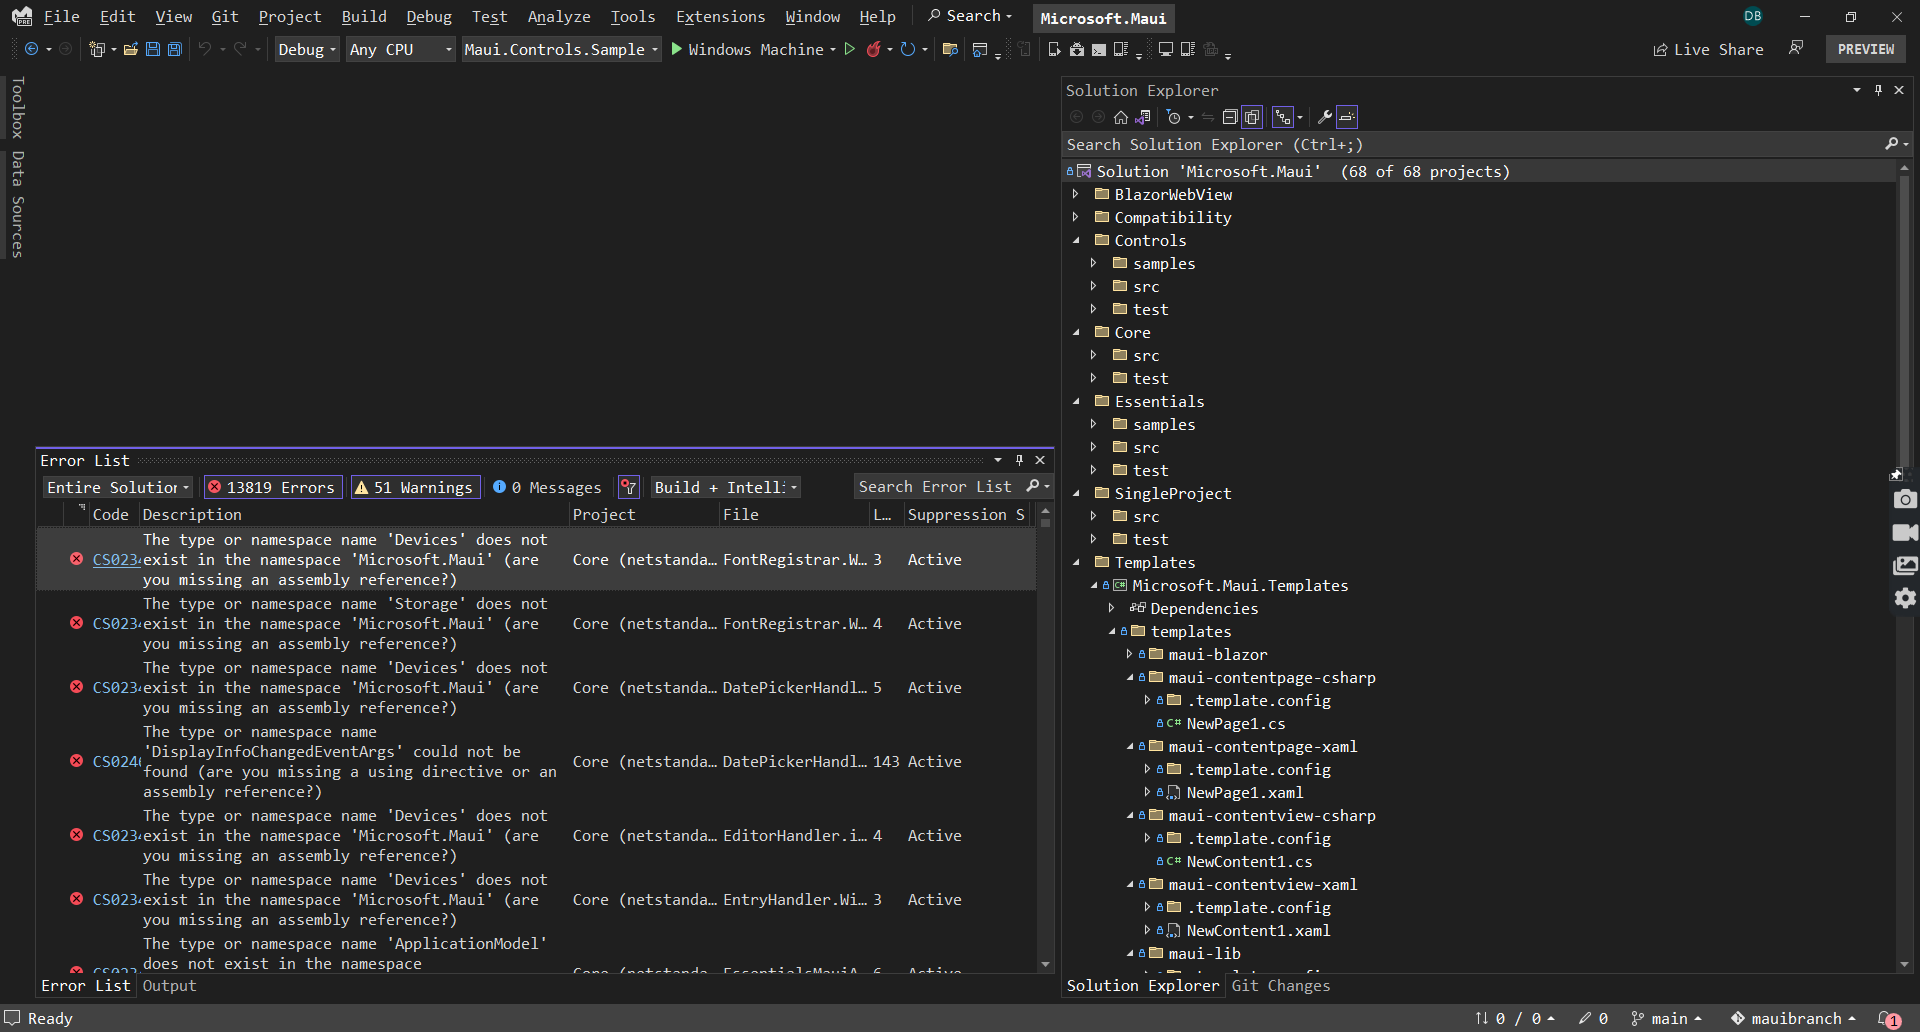Open the Toolbox side tab
Viewport: 1920px width, 1032px height.
[17, 108]
